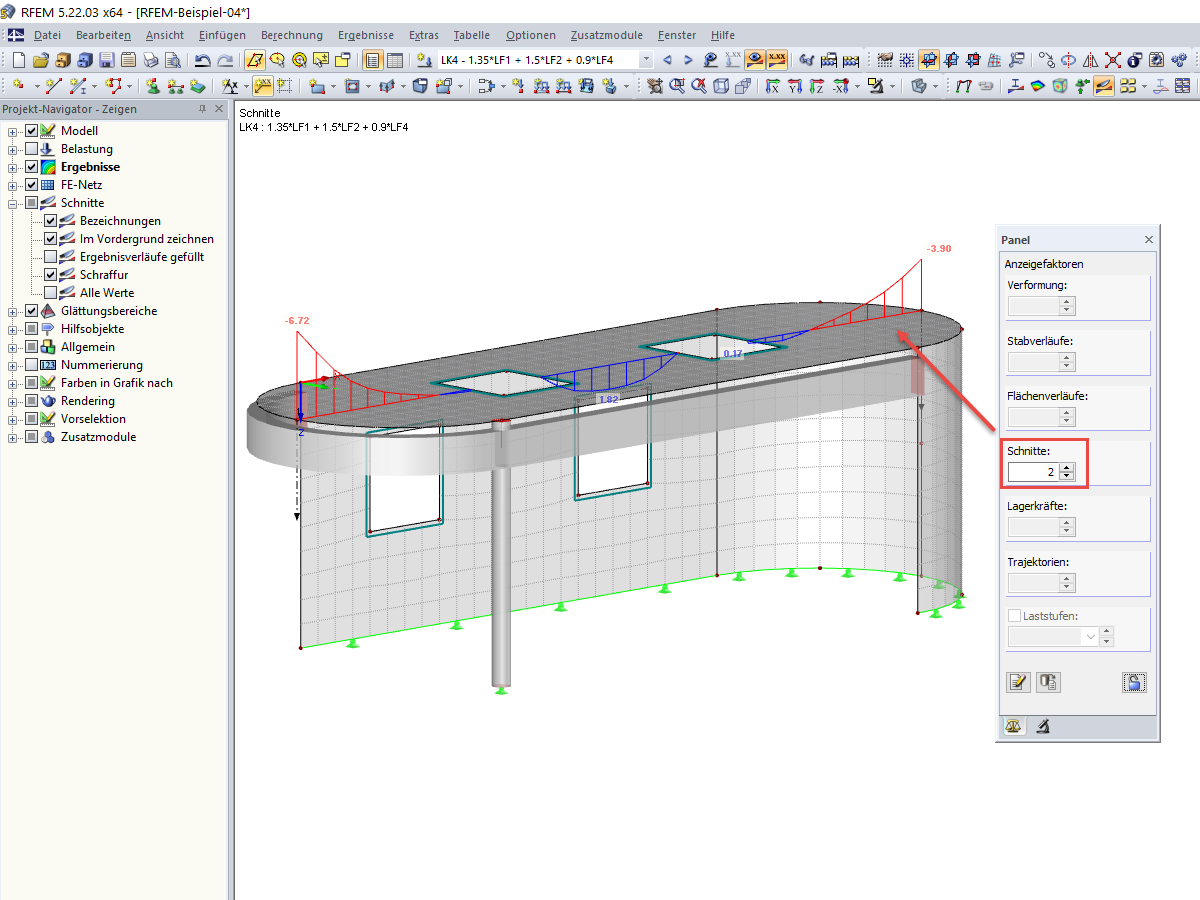Uncheck the Schraffur option
This screenshot has width=1200, height=900.
[50, 275]
